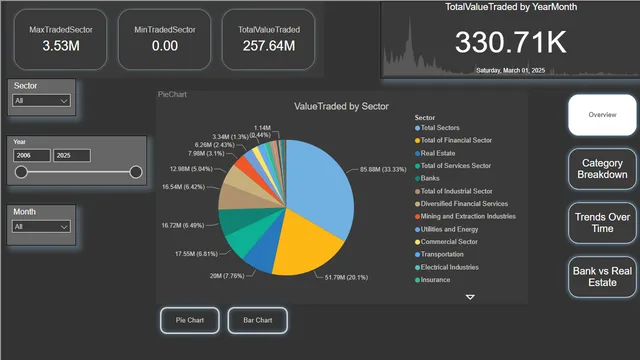The width and height of the screenshot is (640, 360).
Task: Click the pie label 51.79M (20.1%)
Action: [x=346, y=278]
